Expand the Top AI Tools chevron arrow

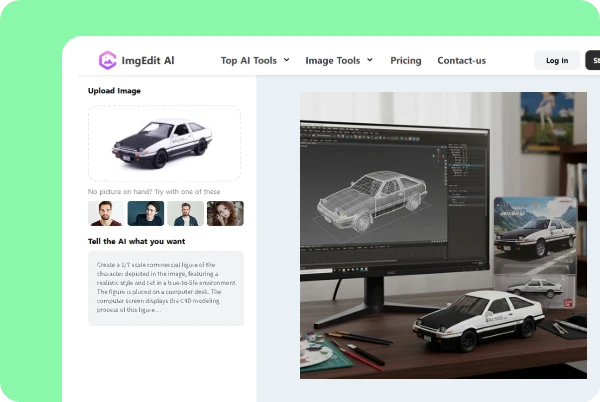tap(286, 60)
